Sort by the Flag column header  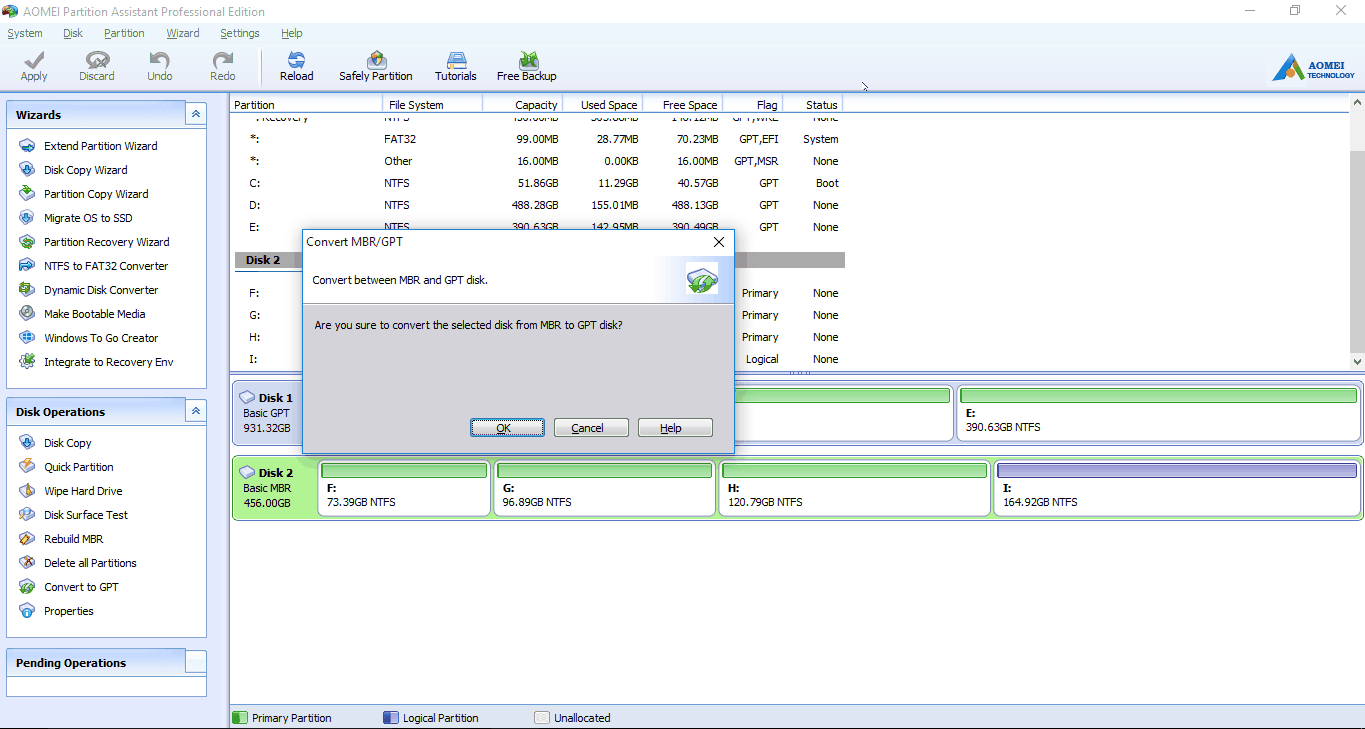tap(752, 105)
